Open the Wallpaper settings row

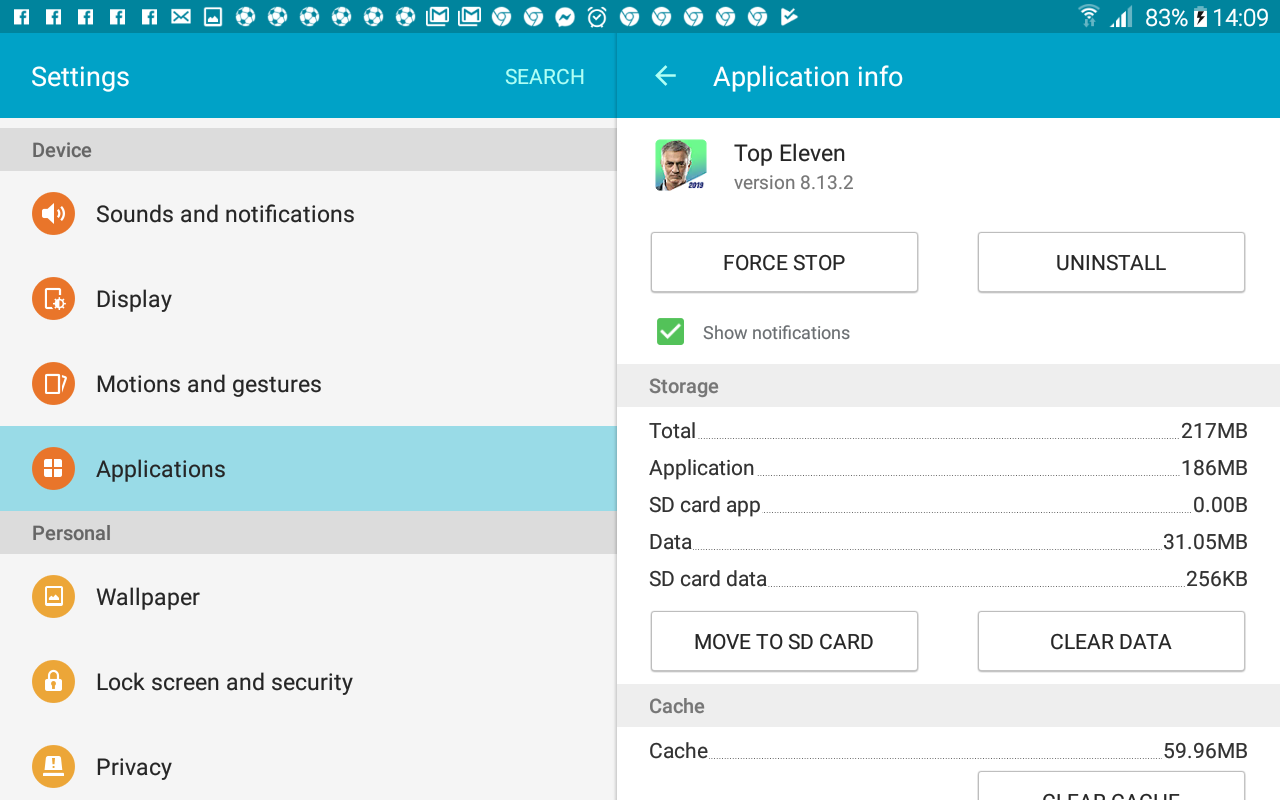[x=308, y=597]
